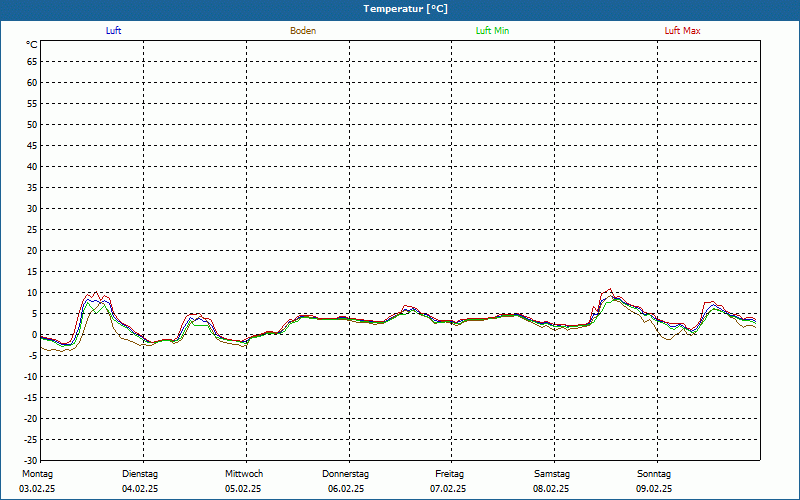The image size is (800, 500).
Task: Click the date 06.02.25
Action: point(346,489)
